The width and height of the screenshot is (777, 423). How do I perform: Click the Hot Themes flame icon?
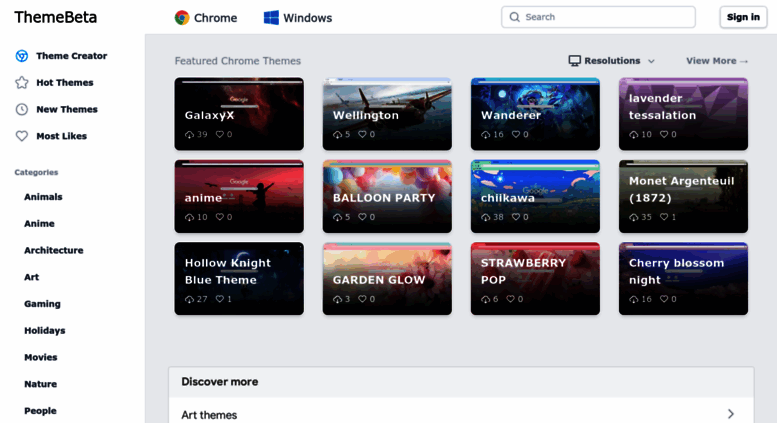coord(22,83)
